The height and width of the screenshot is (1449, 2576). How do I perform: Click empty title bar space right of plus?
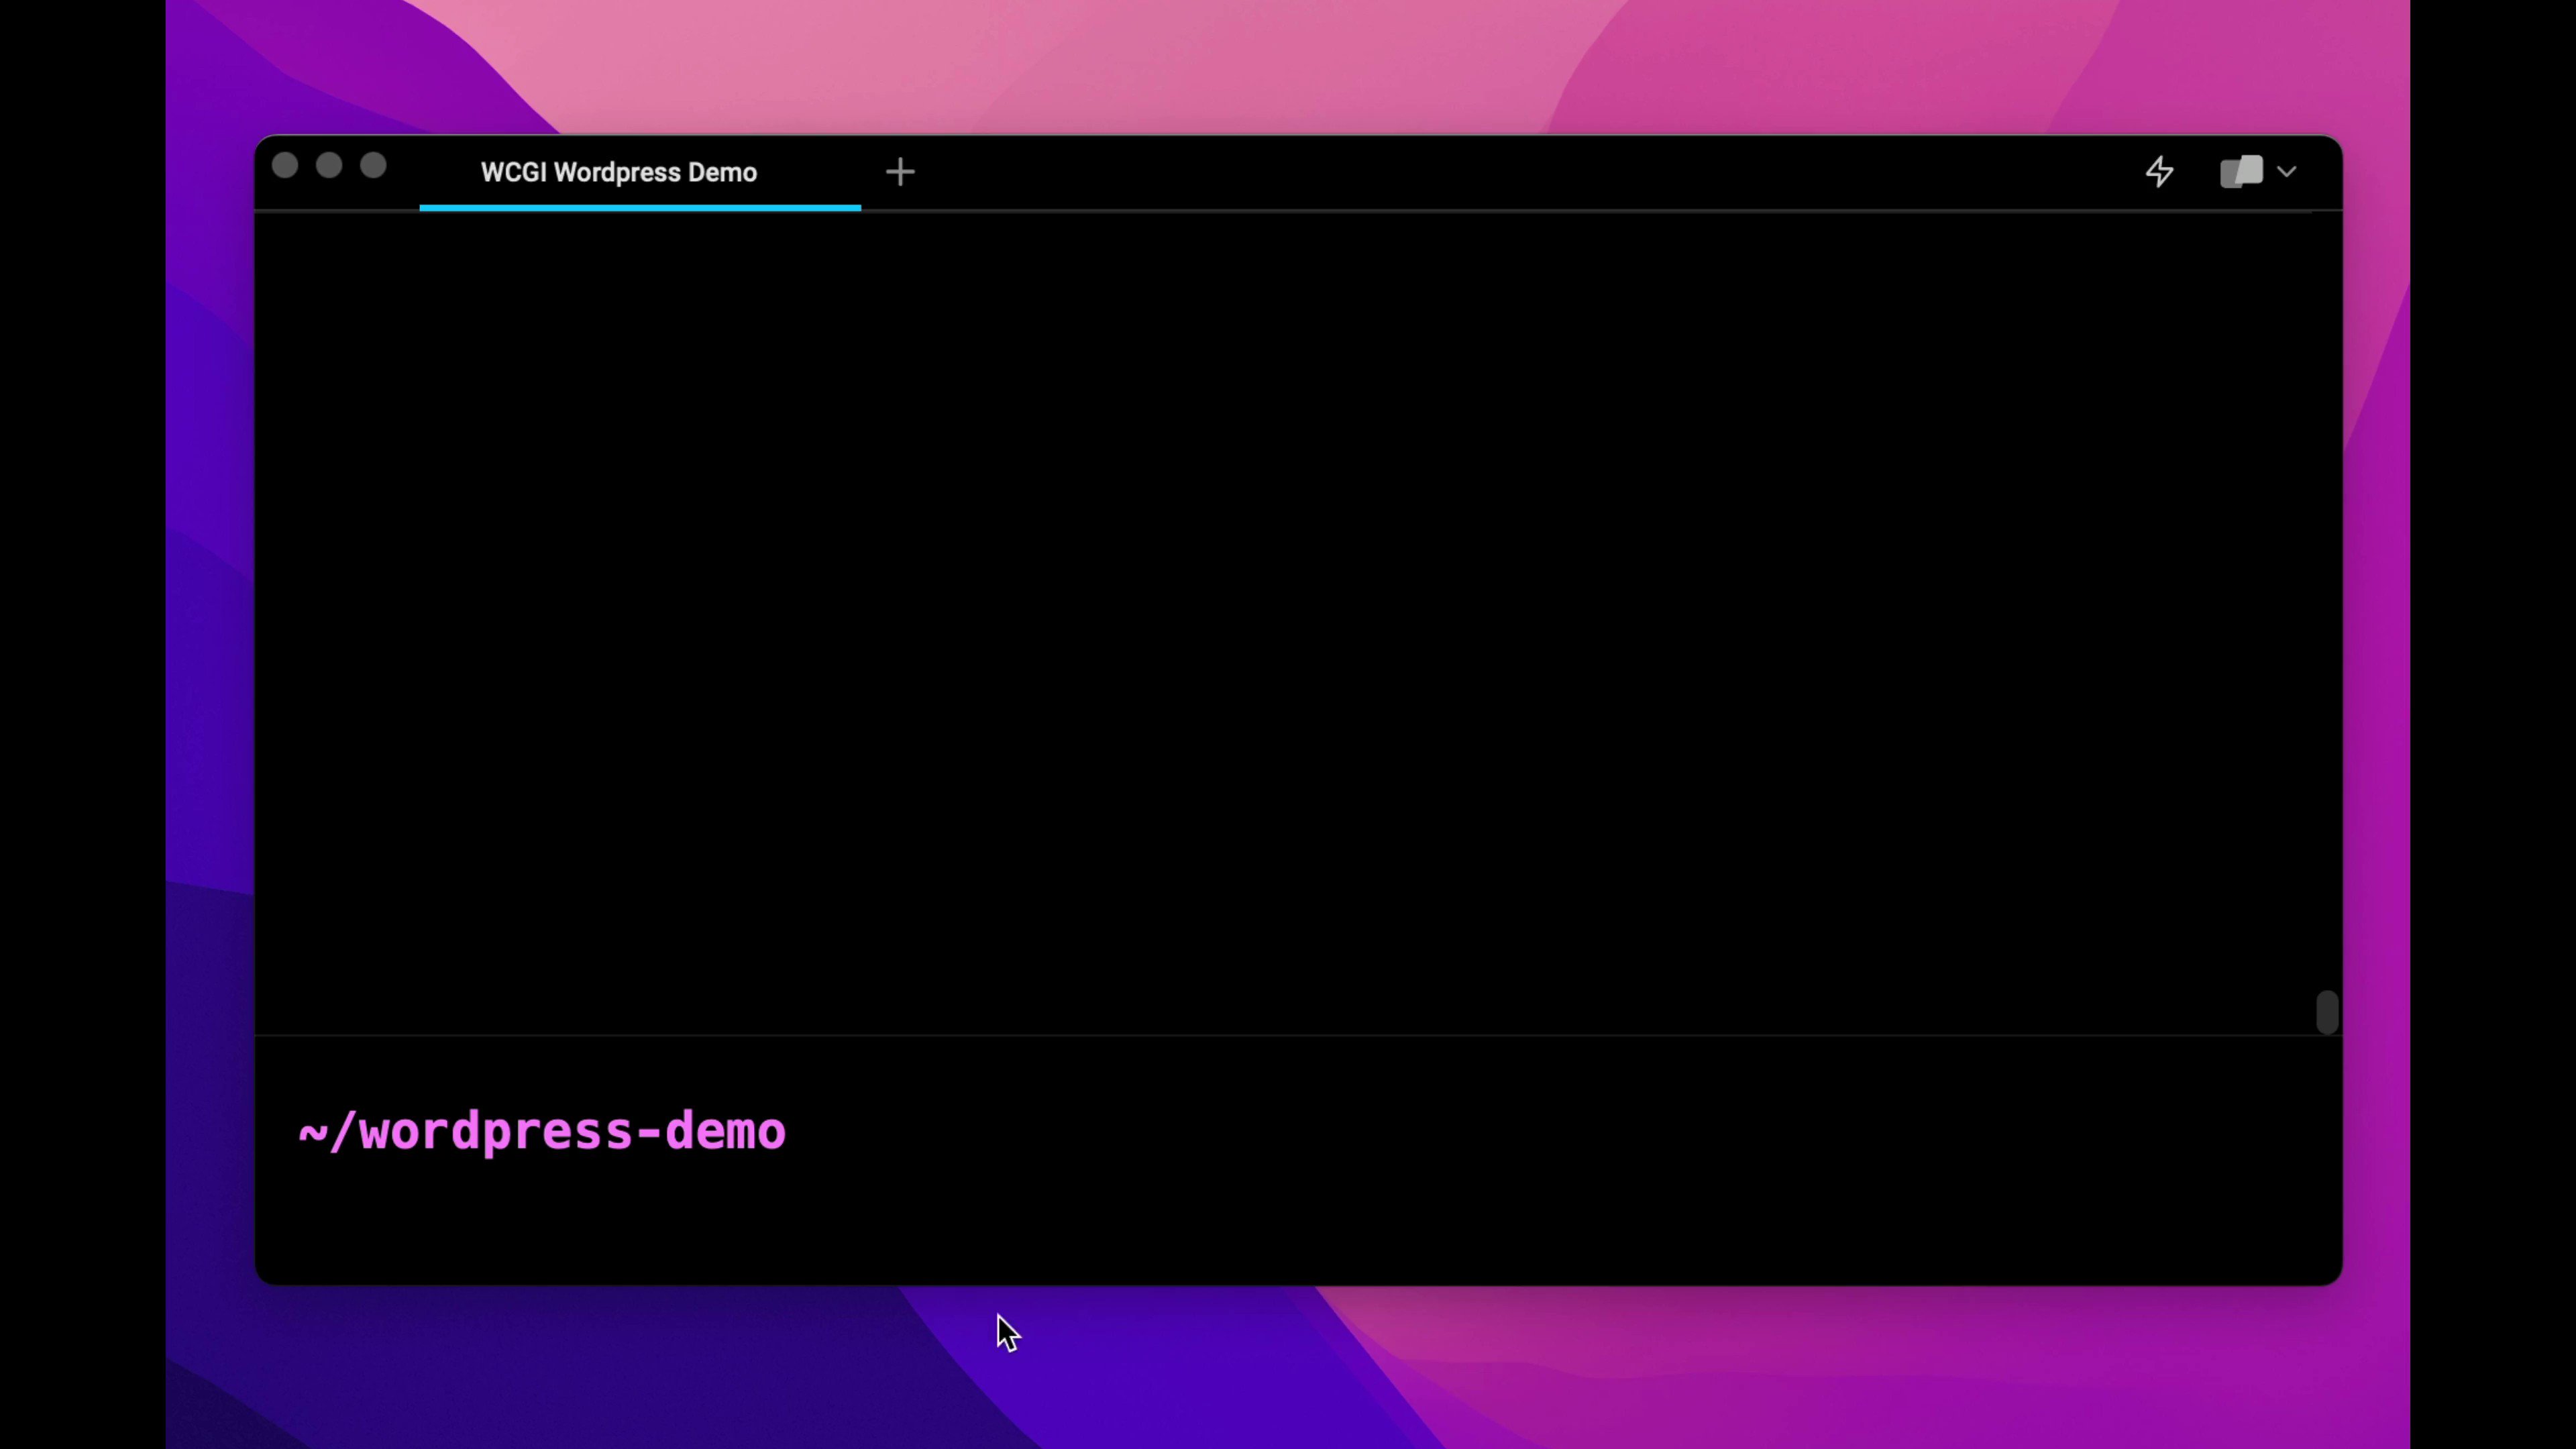pos(1500,172)
